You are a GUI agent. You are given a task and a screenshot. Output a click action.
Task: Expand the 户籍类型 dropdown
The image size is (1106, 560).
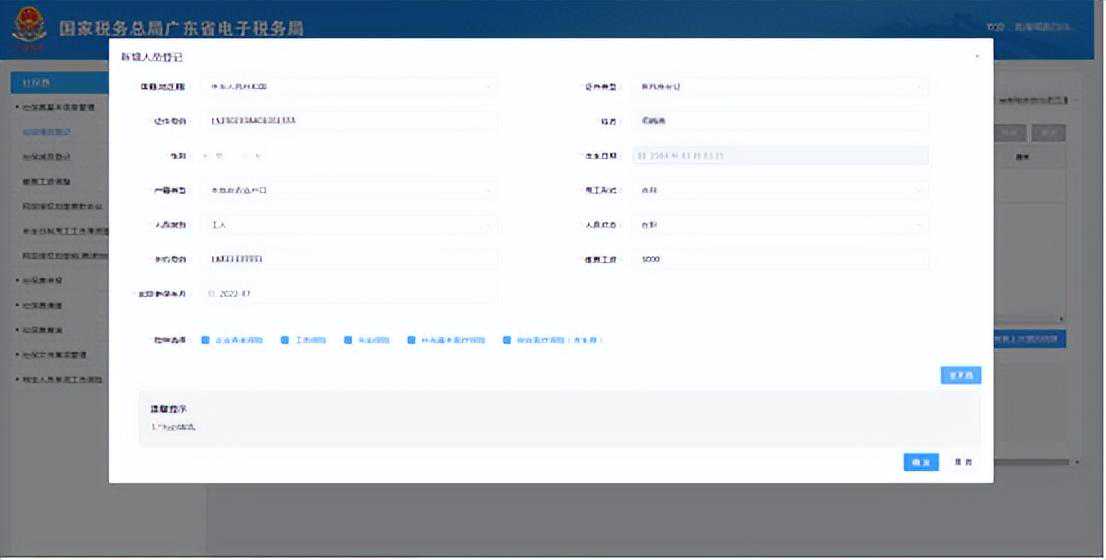[x=488, y=190]
